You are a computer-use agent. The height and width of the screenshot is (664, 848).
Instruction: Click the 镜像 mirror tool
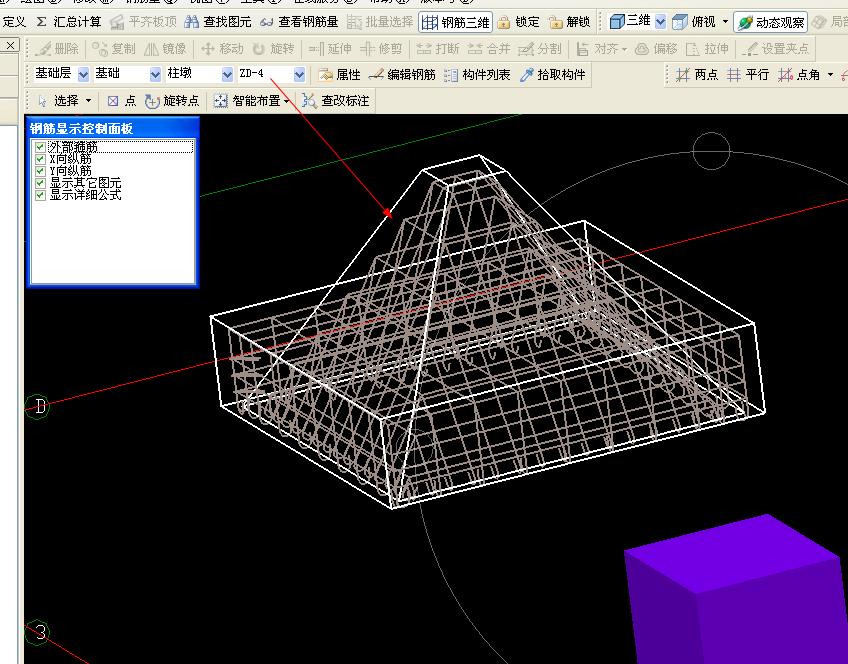[x=165, y=49]
